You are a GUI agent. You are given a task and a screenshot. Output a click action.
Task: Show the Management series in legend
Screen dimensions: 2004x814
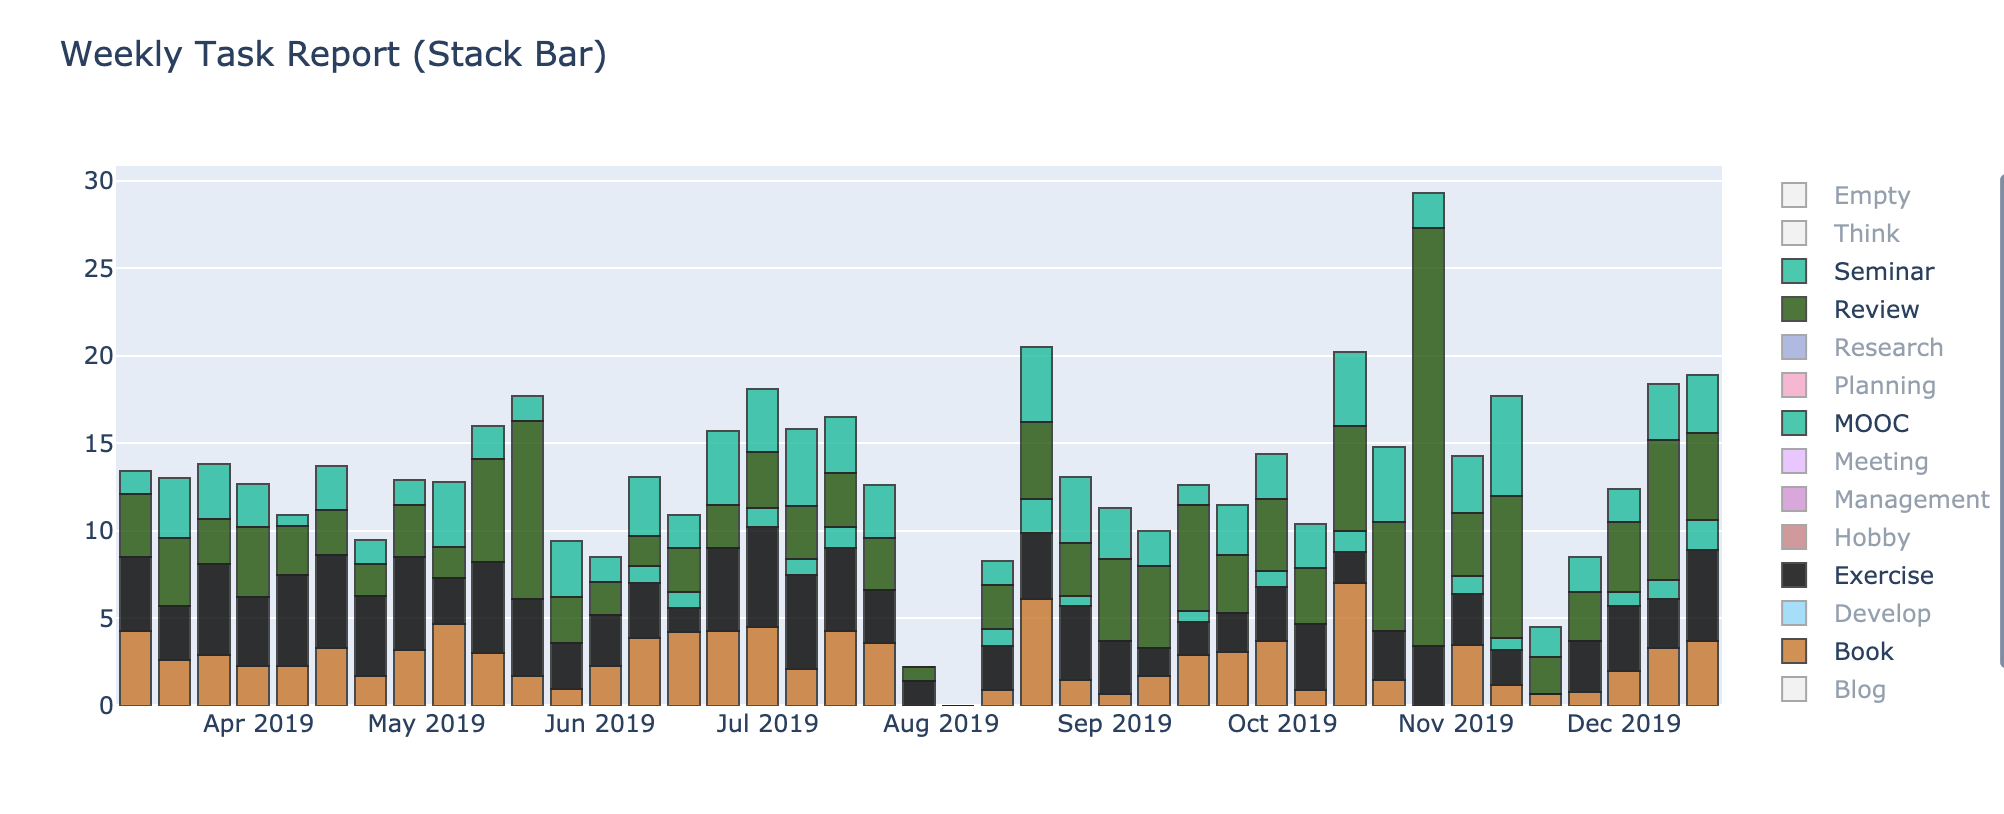click(1910, 499)
